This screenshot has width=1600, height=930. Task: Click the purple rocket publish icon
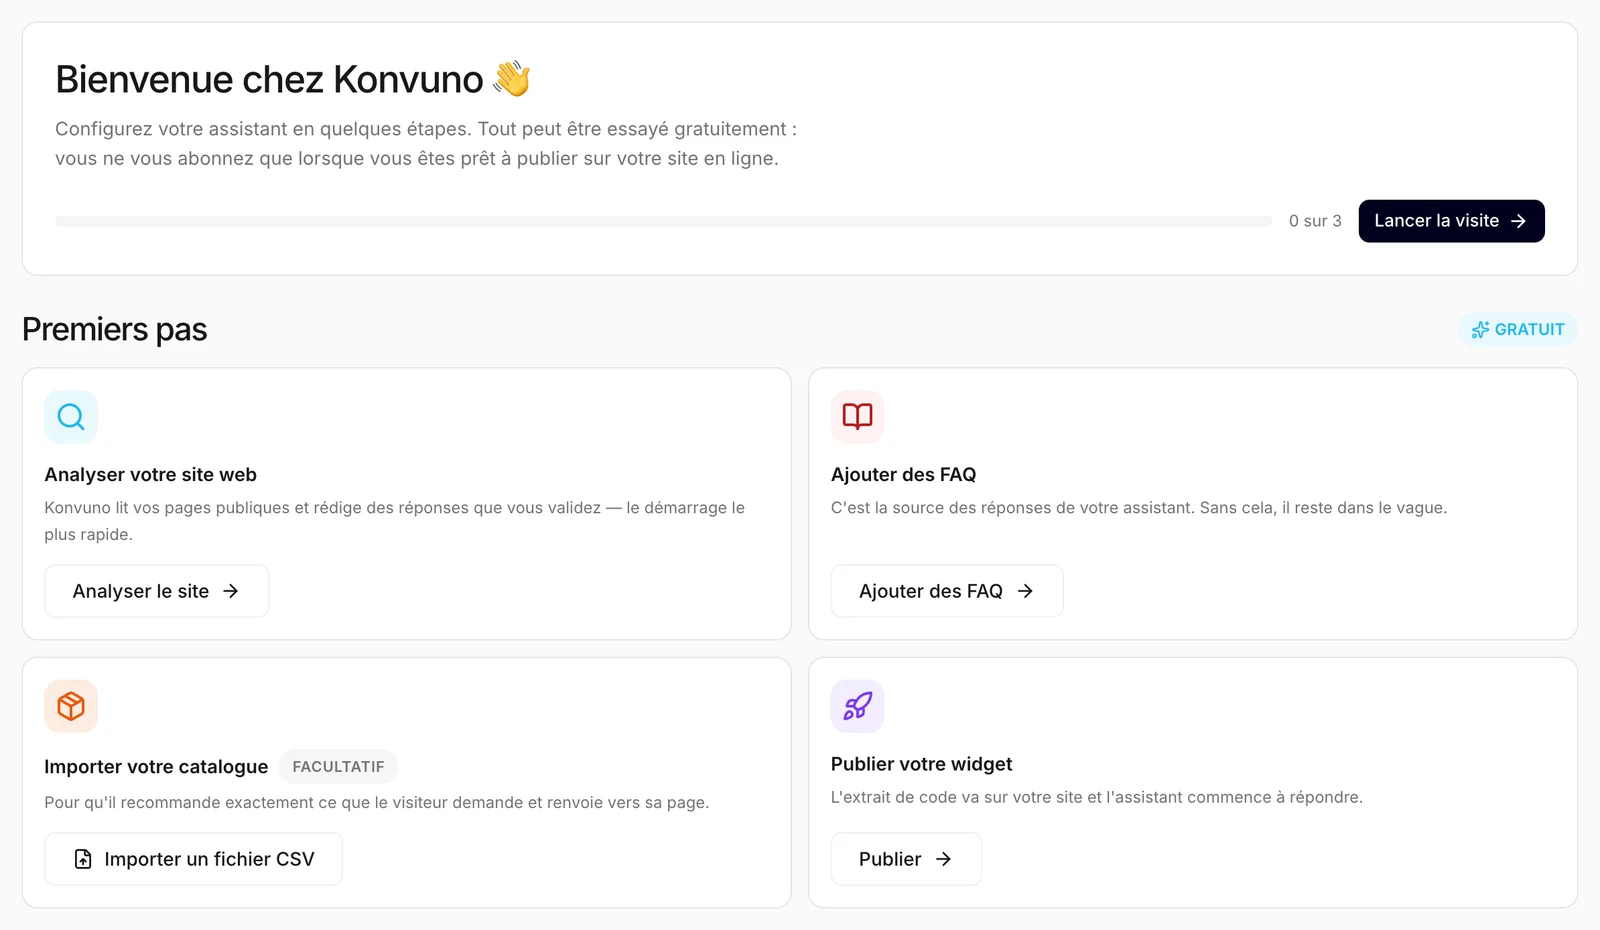[857, 706]
